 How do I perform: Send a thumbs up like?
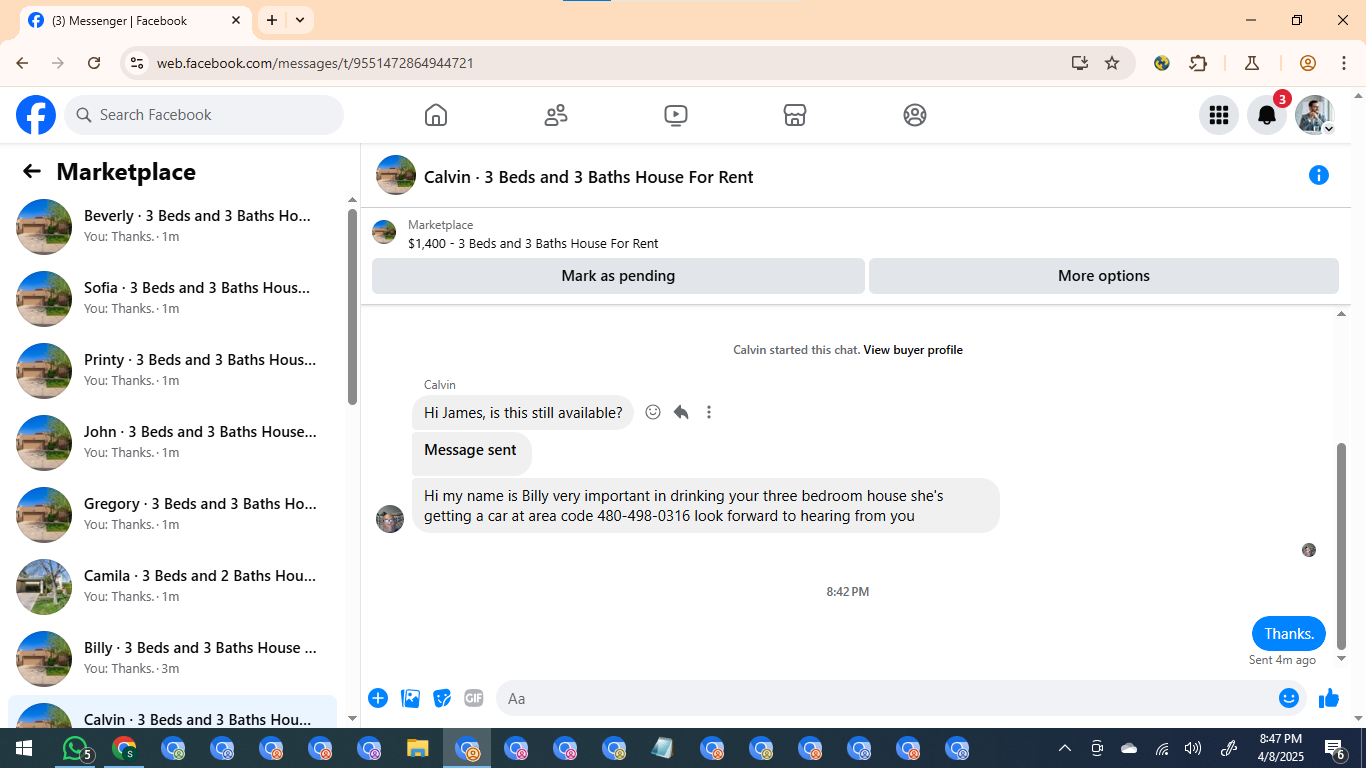[1329, 698]
